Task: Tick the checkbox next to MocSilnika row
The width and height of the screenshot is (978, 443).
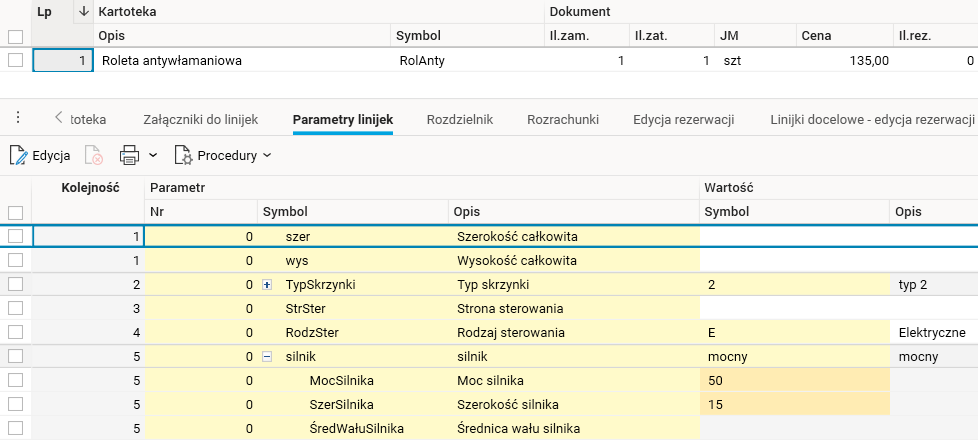Action: [15, 380]
